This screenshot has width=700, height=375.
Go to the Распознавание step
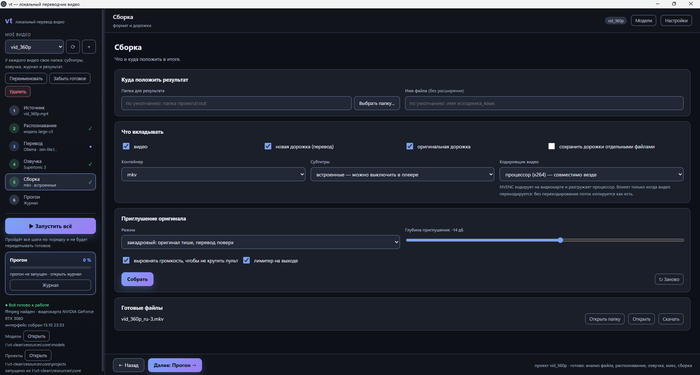tap(50, 128)
